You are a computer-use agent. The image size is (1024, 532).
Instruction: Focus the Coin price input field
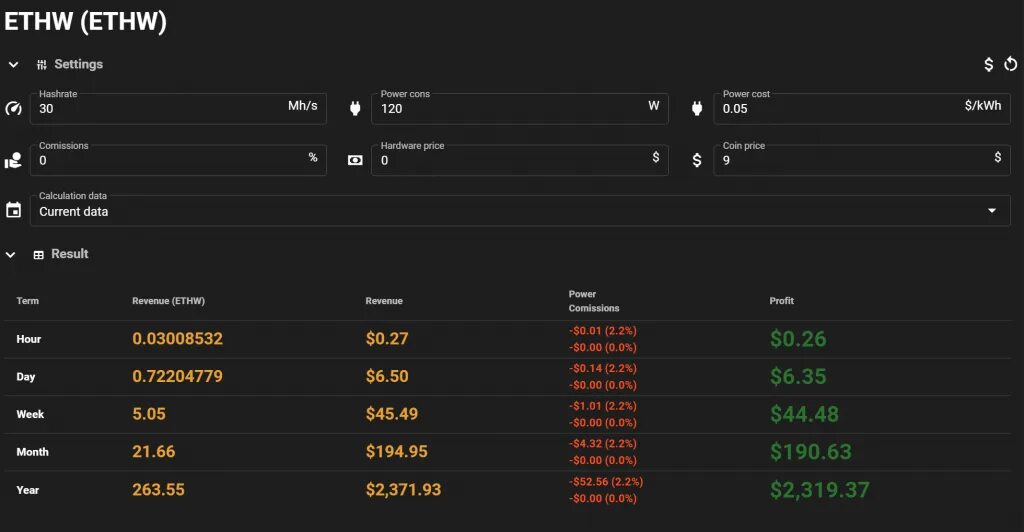point(862,160)
